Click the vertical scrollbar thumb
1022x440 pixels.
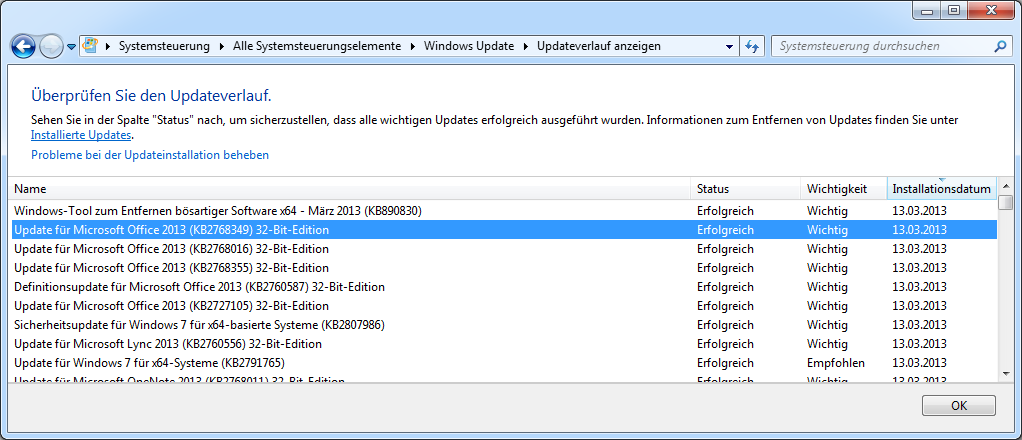[x=1006, y=203]
